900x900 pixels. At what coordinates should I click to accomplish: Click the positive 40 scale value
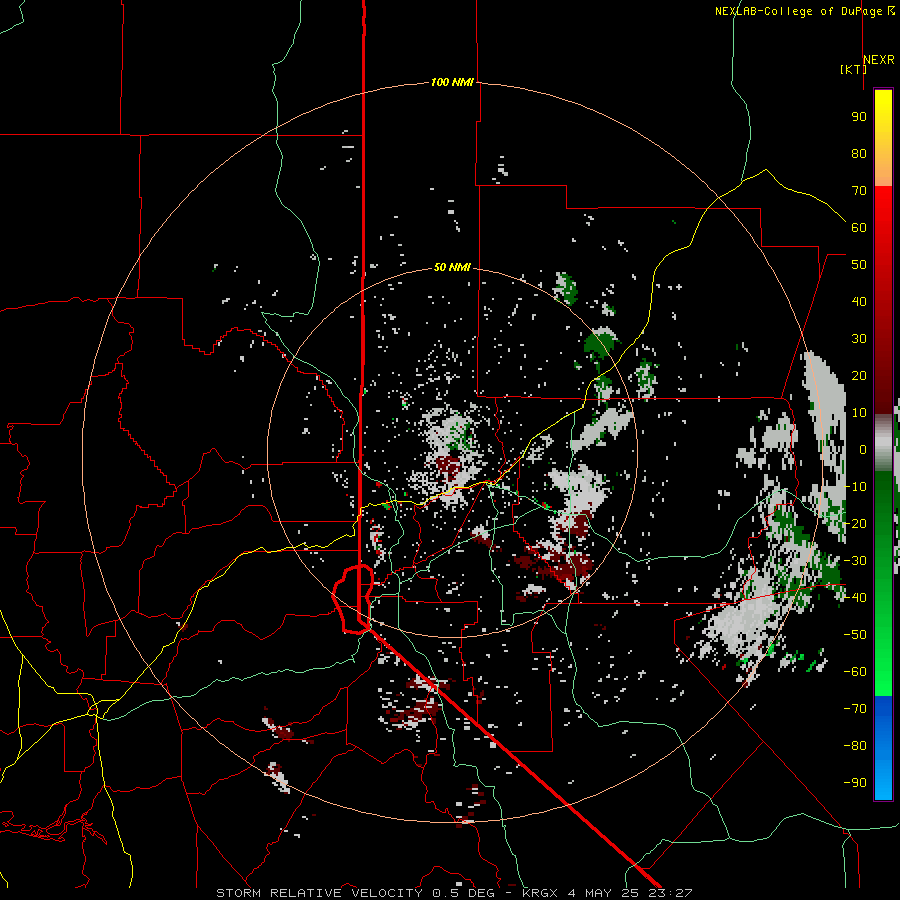859,301
